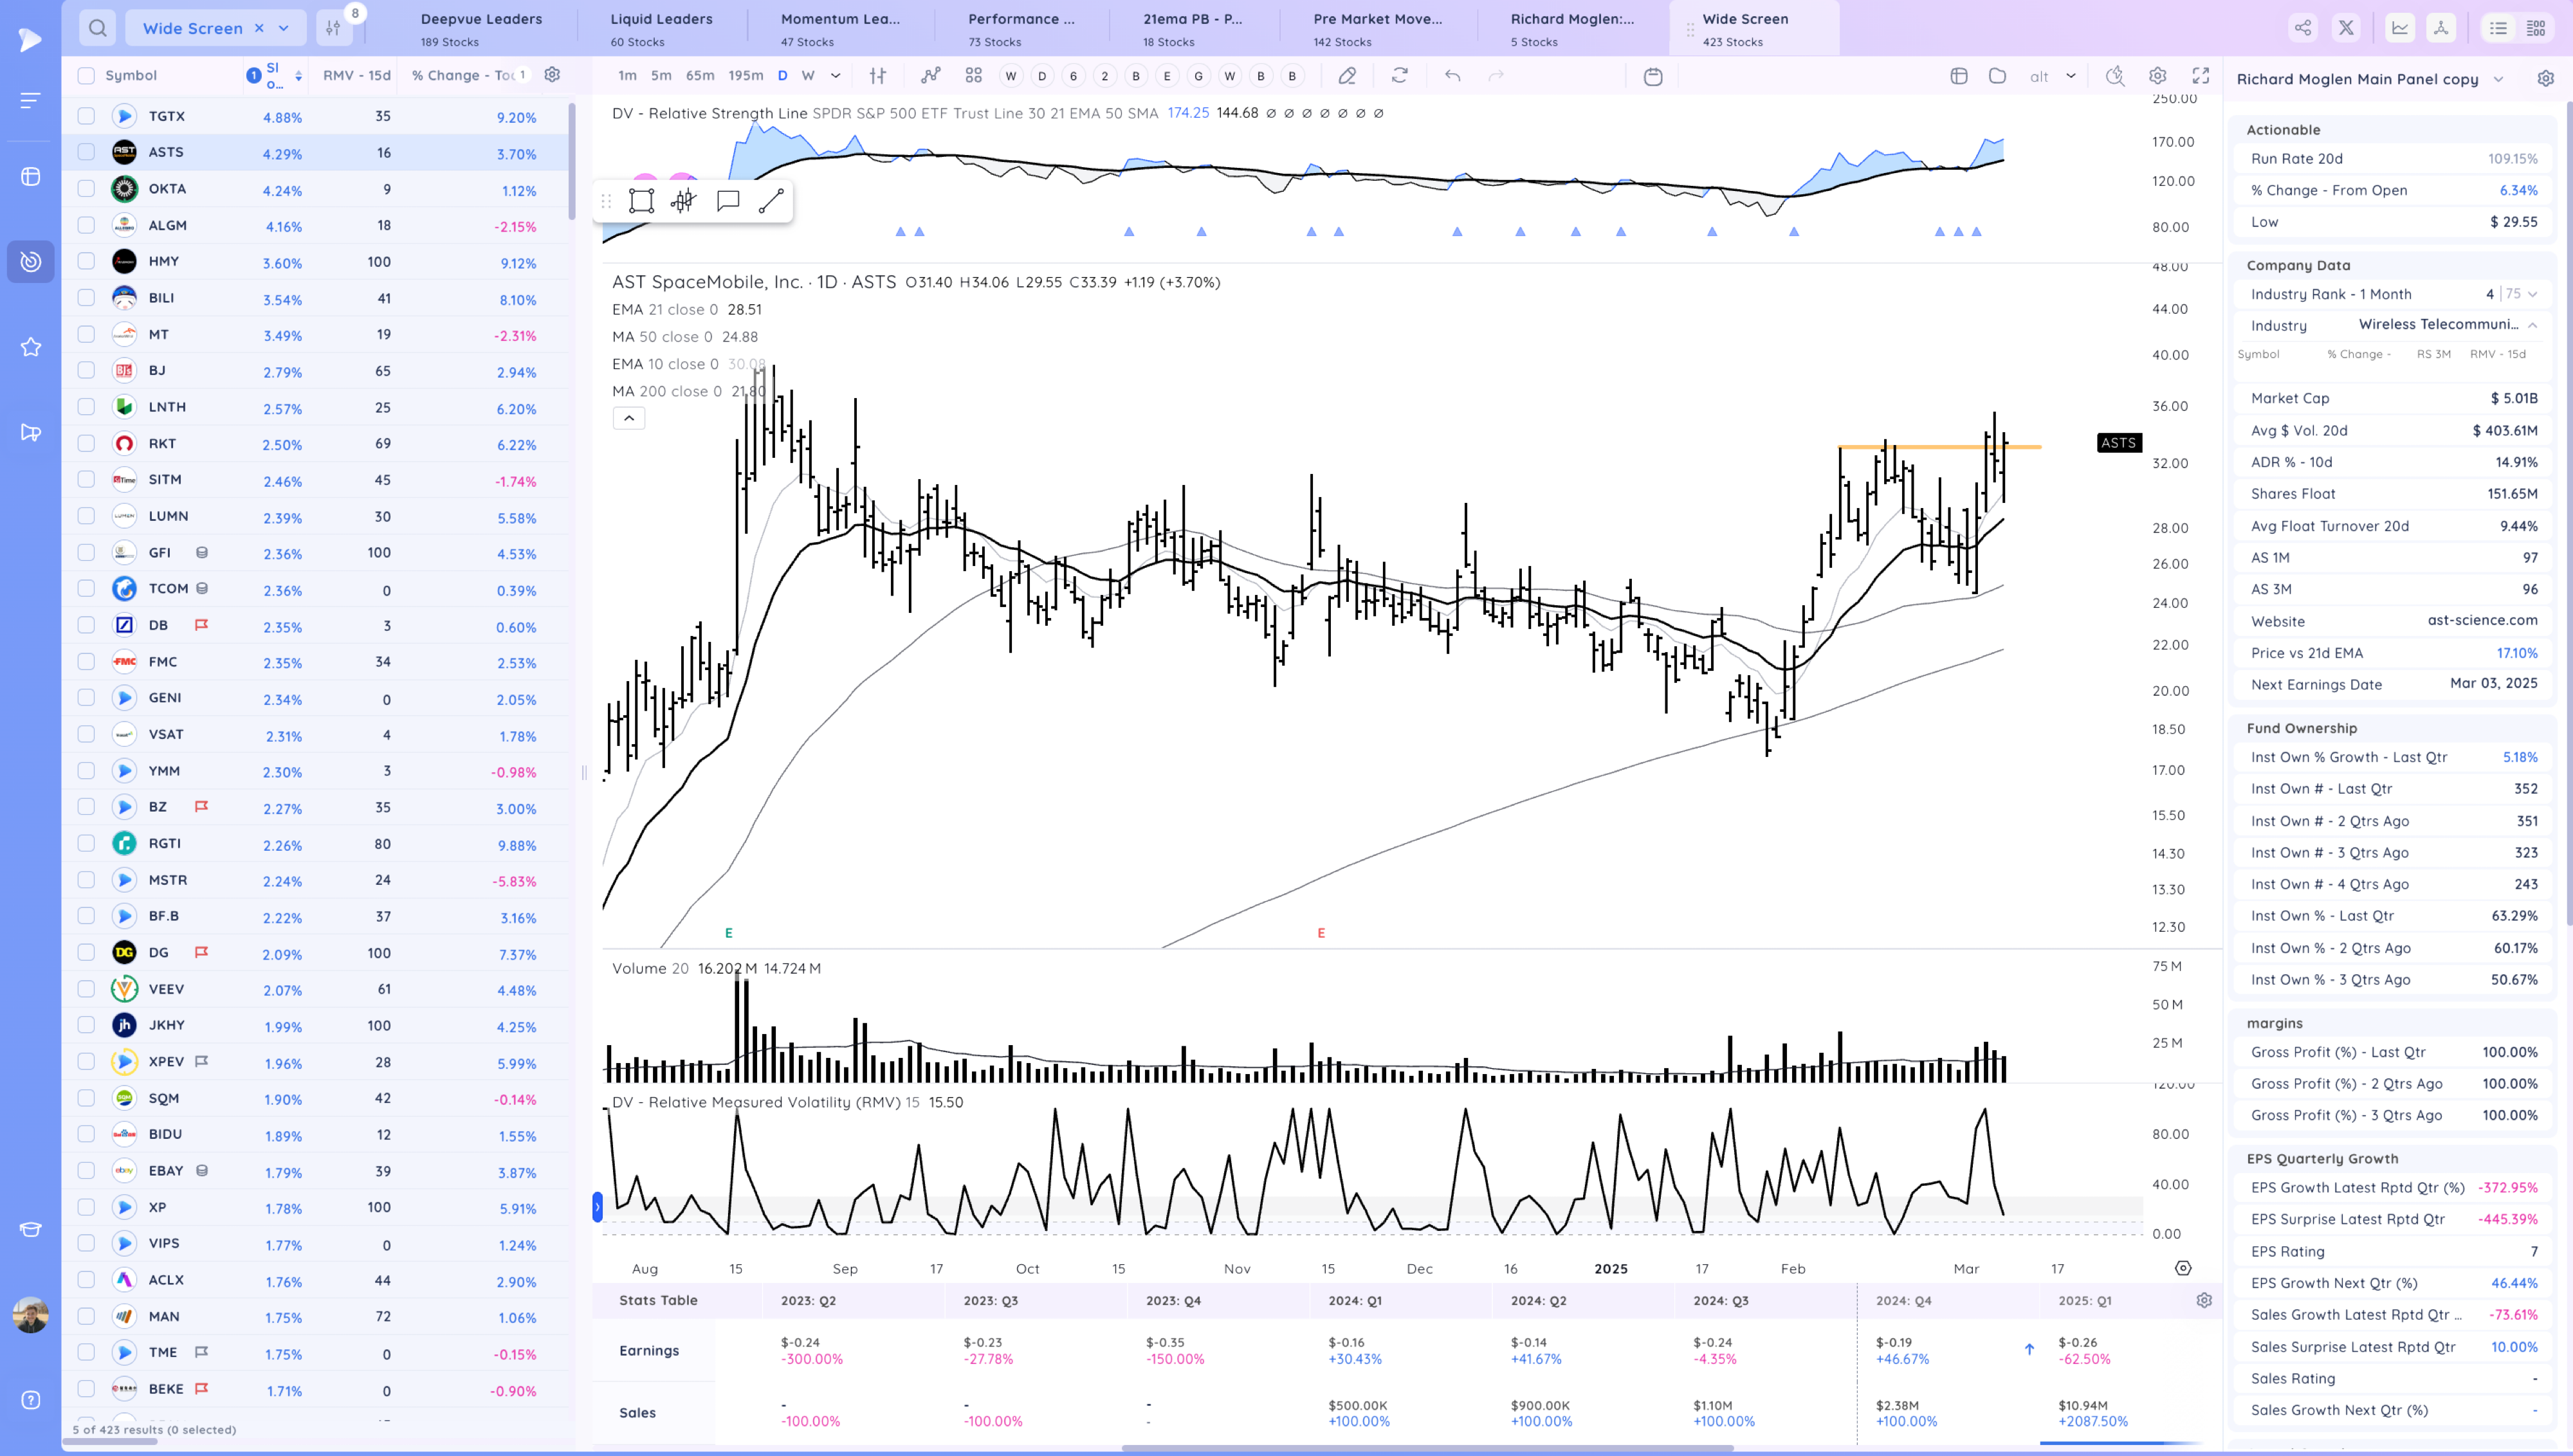The width and height of the screenshot is (2573, 1456).
Task: Check the TGTX row checkbox
Action: [x=86, y=116]
